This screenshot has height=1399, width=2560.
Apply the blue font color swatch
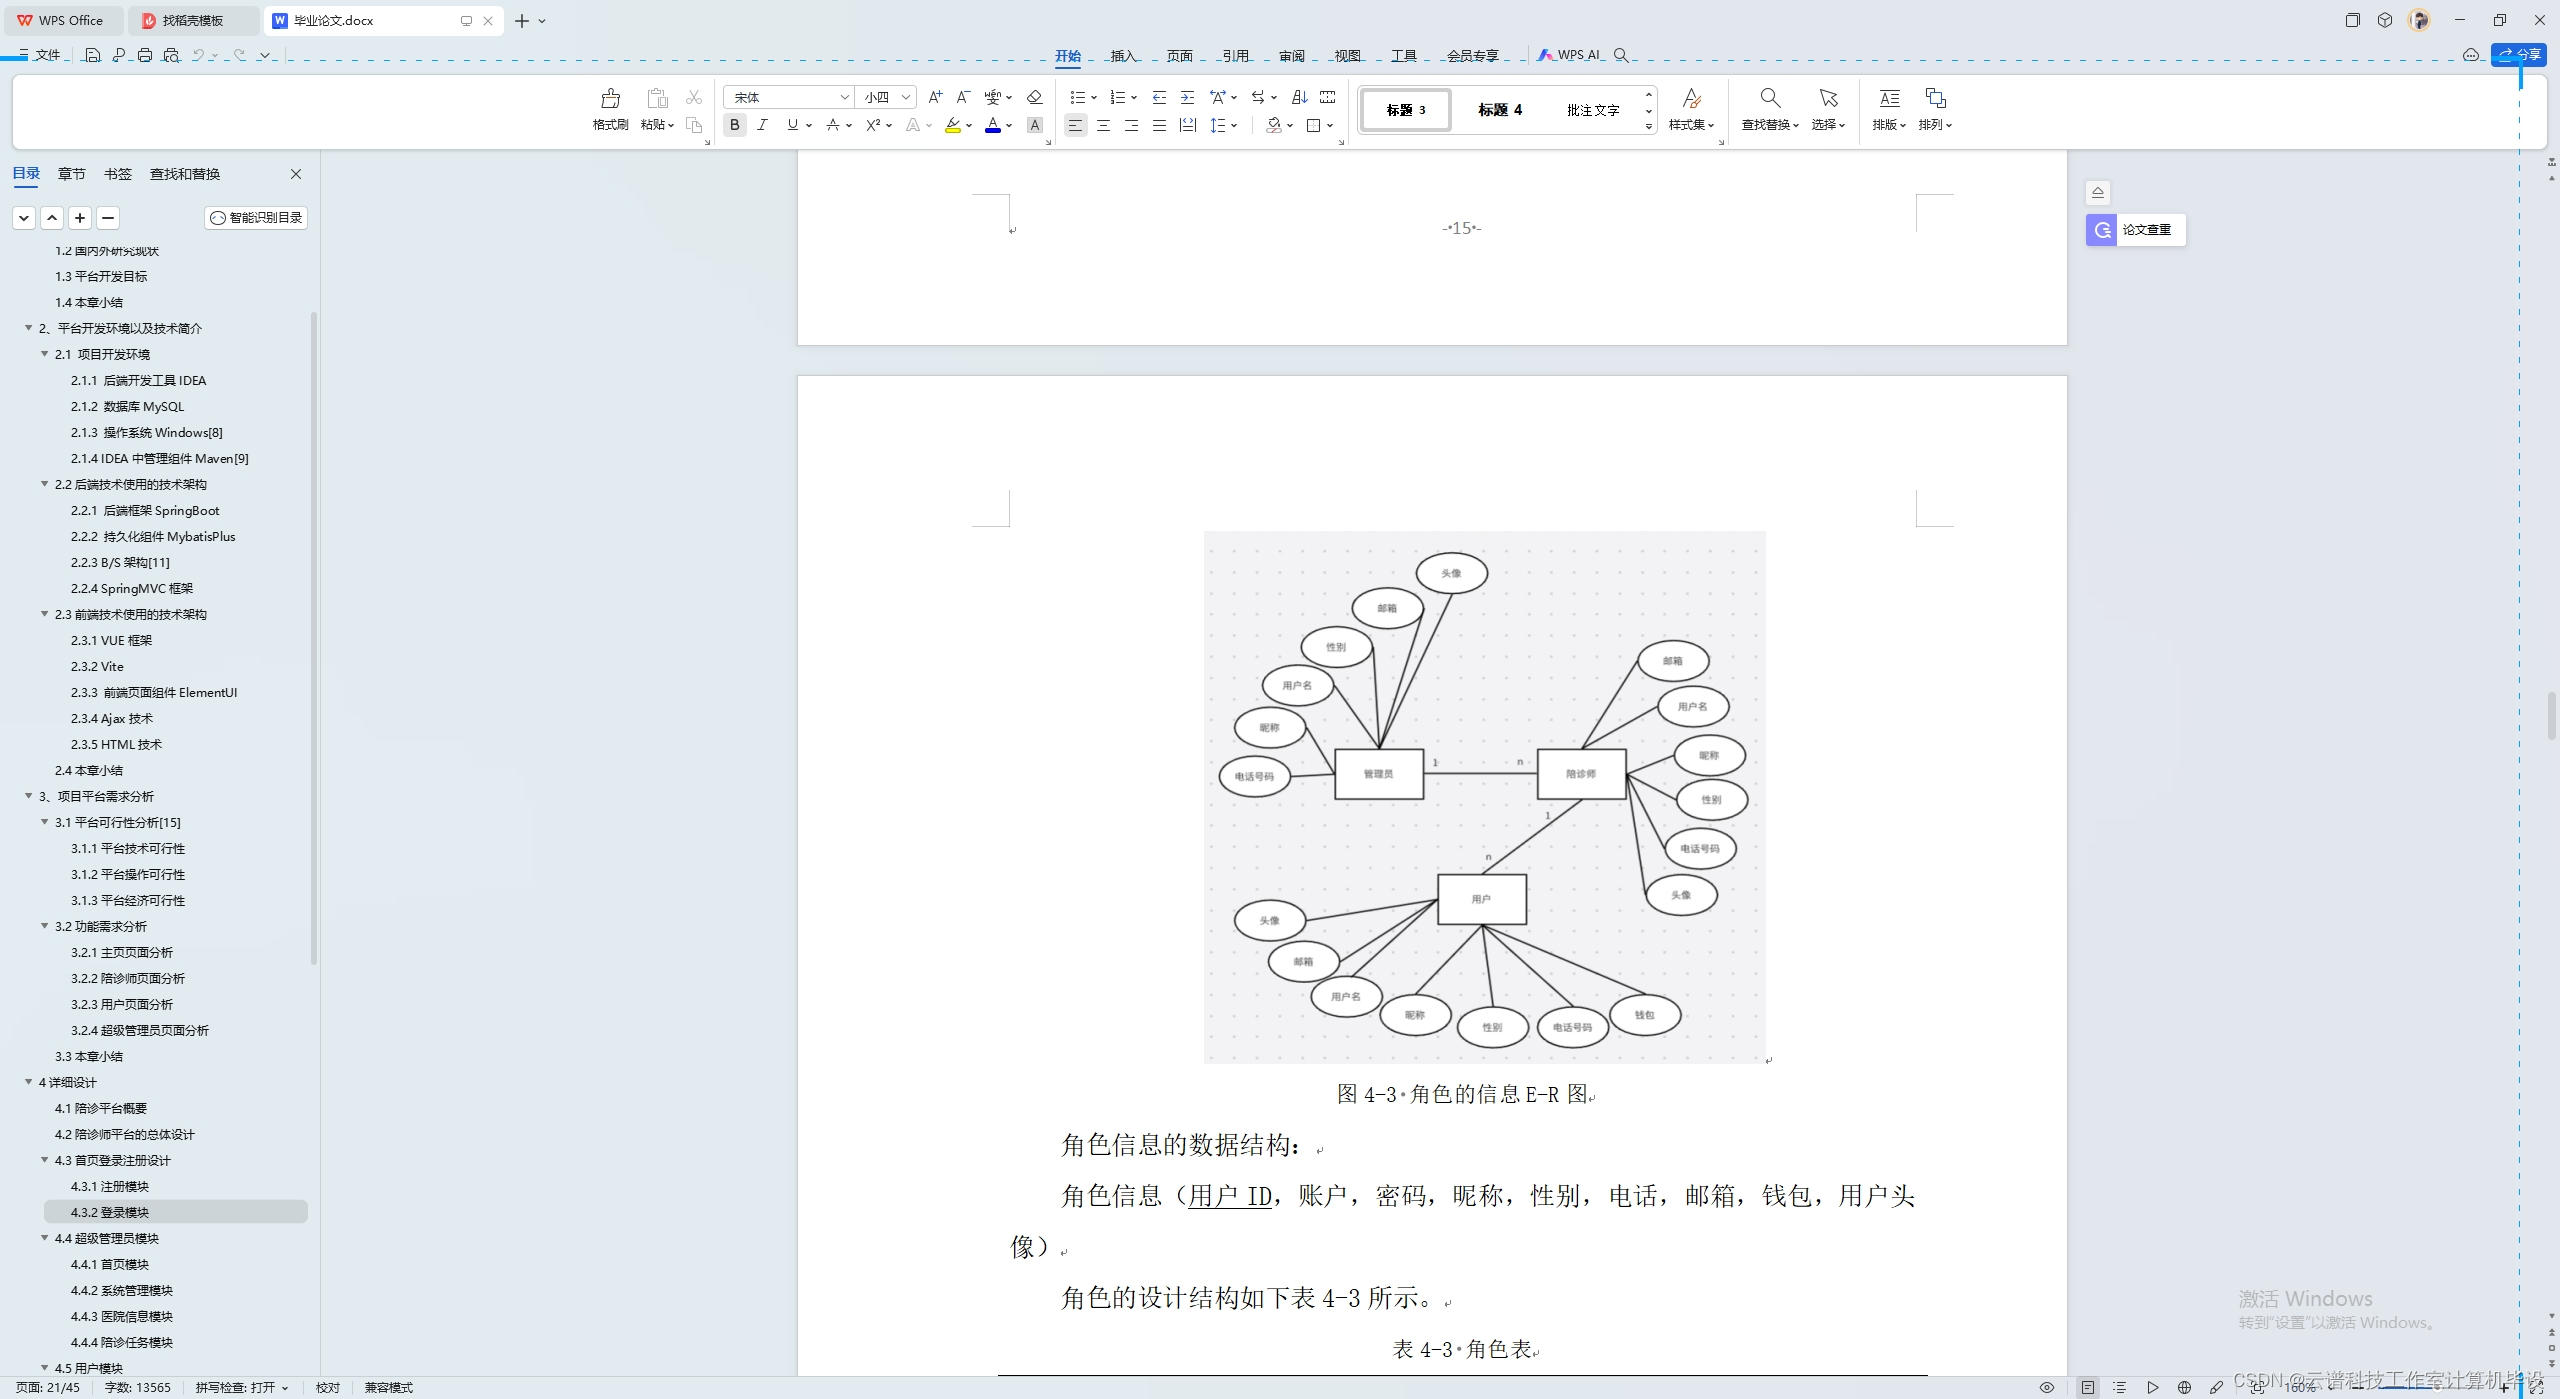(x=993, y=125)
